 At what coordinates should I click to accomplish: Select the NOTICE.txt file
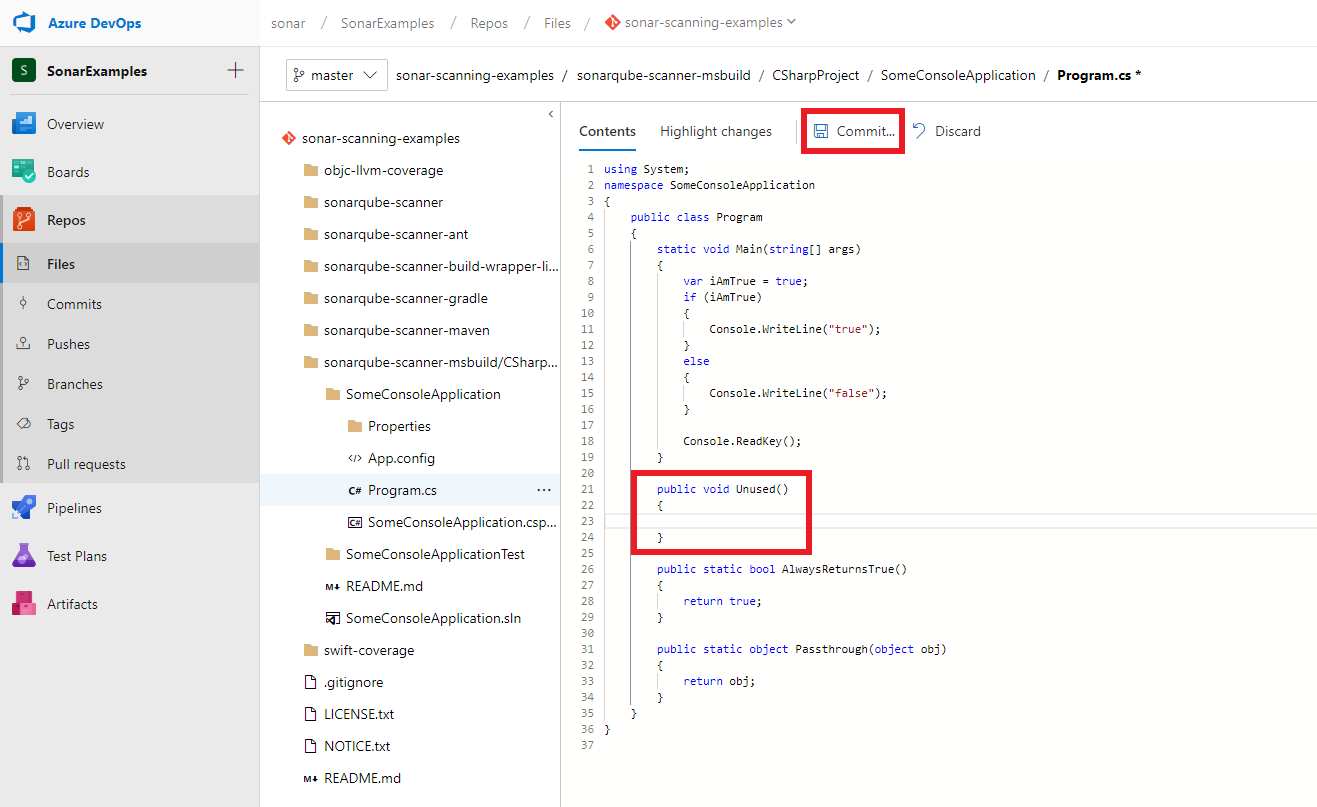click(357, 746)
